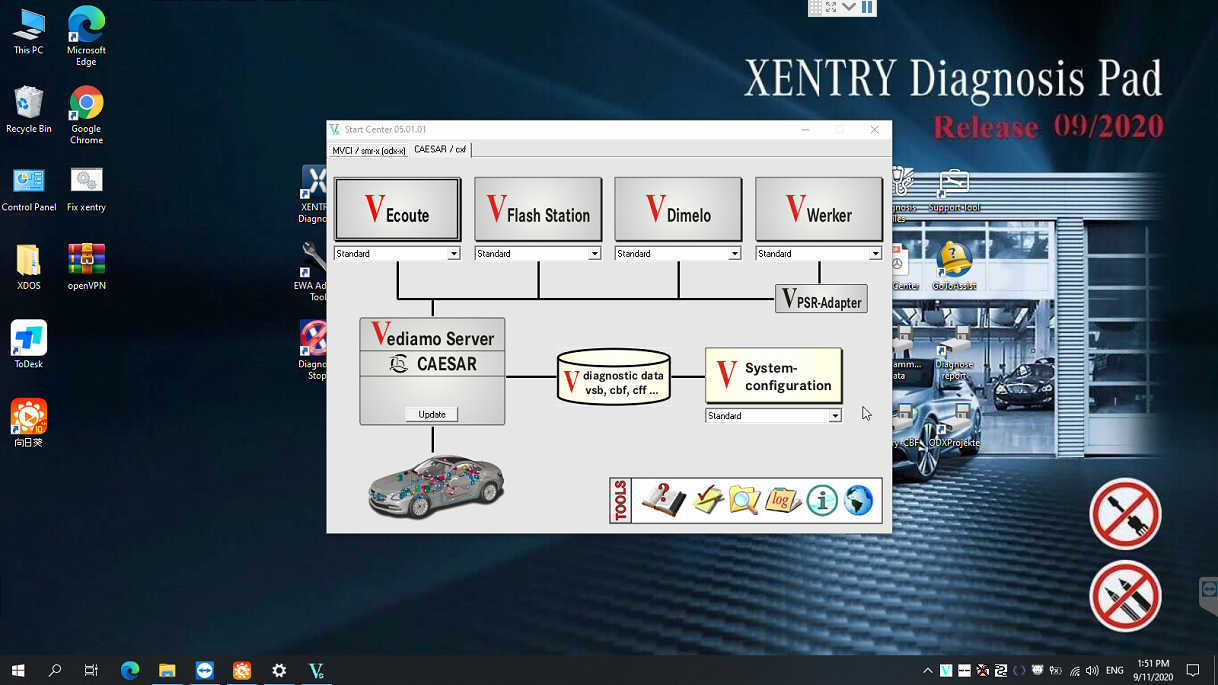Select Control Panel desktop icon

pyautogui.click(x=29, y=188)
